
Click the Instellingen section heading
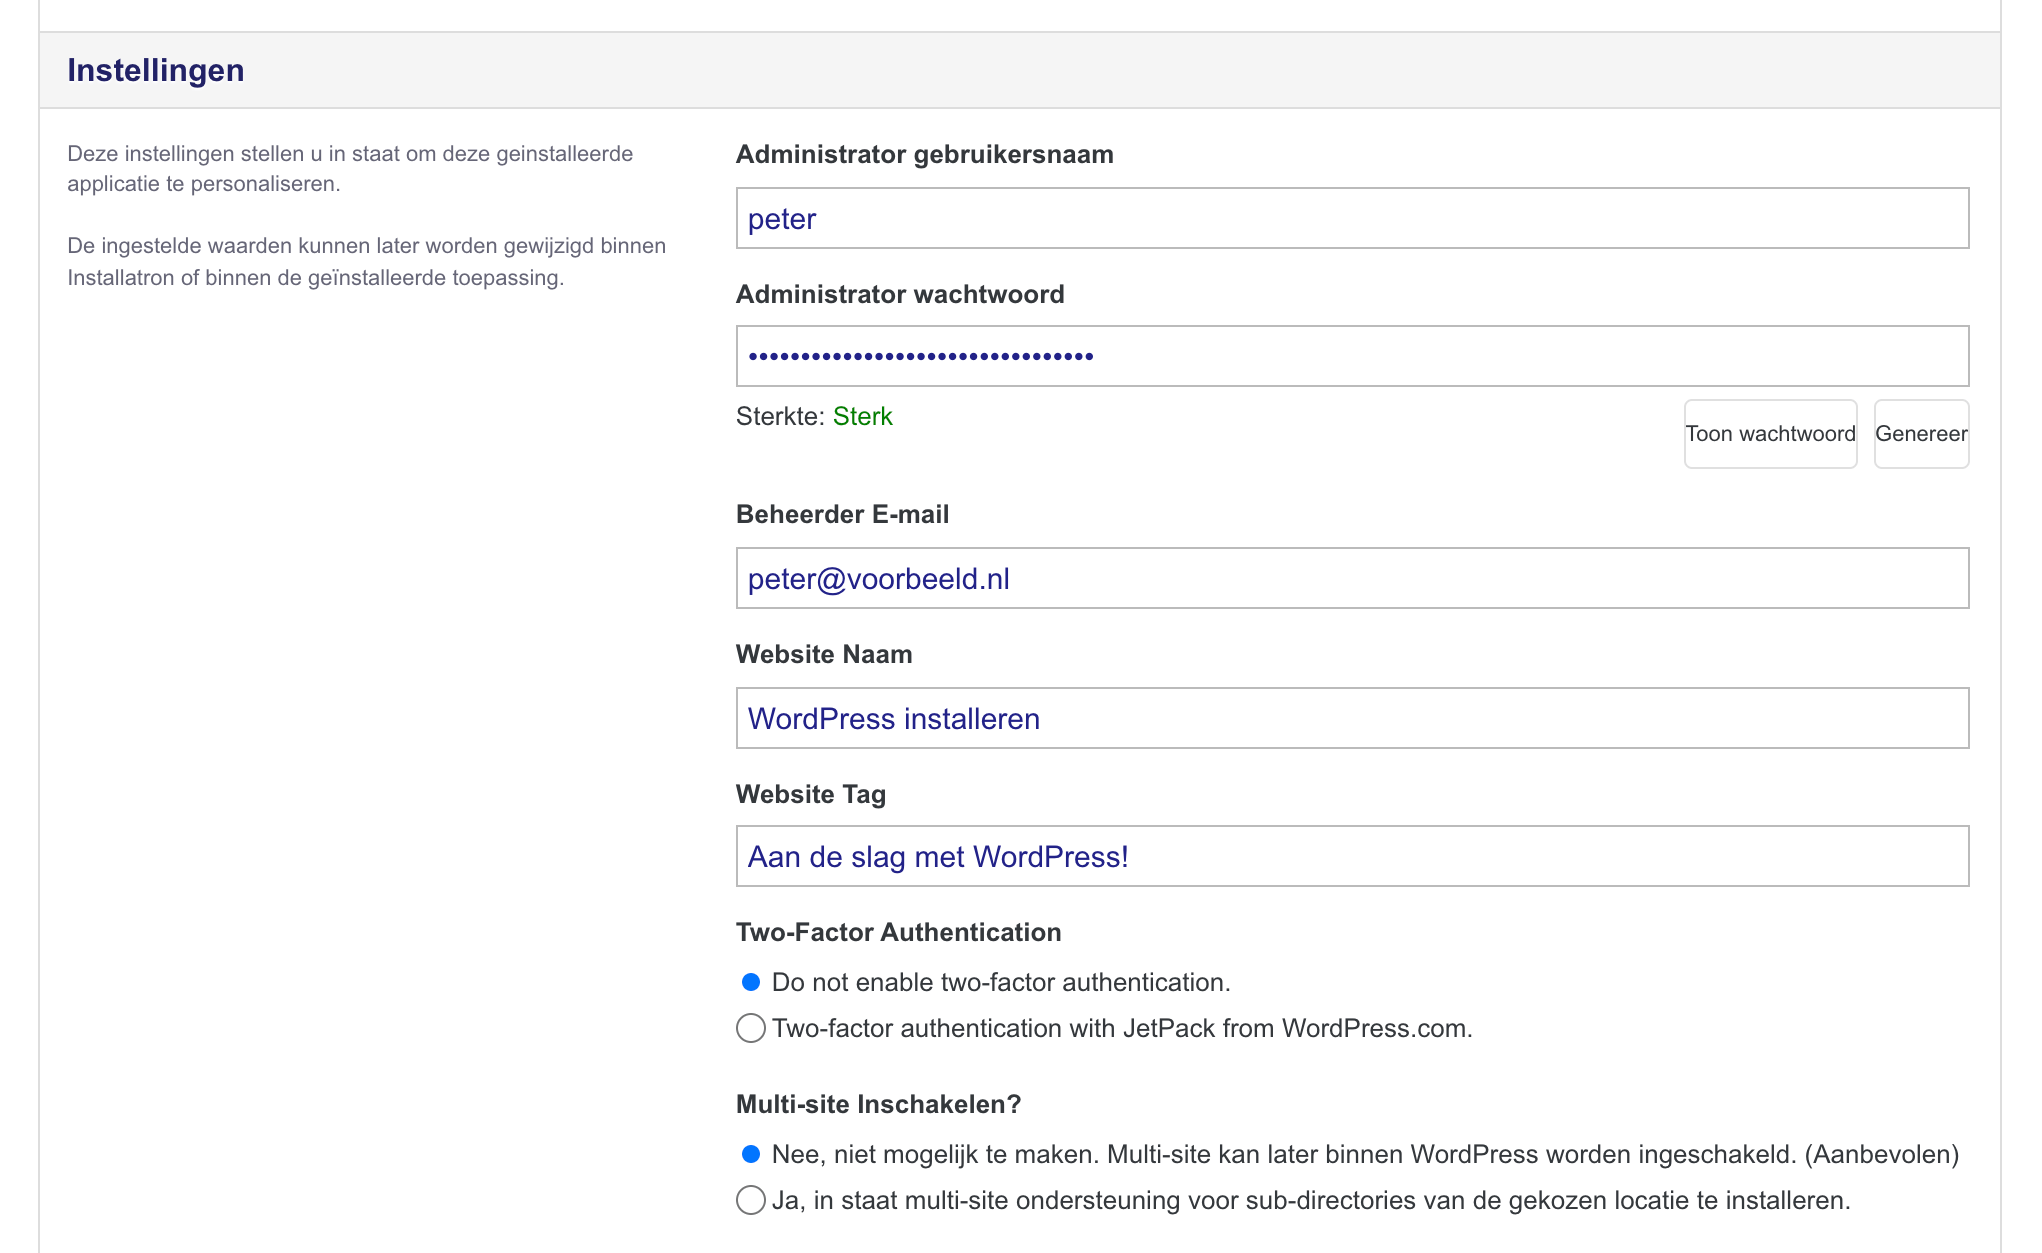[156, 70]
